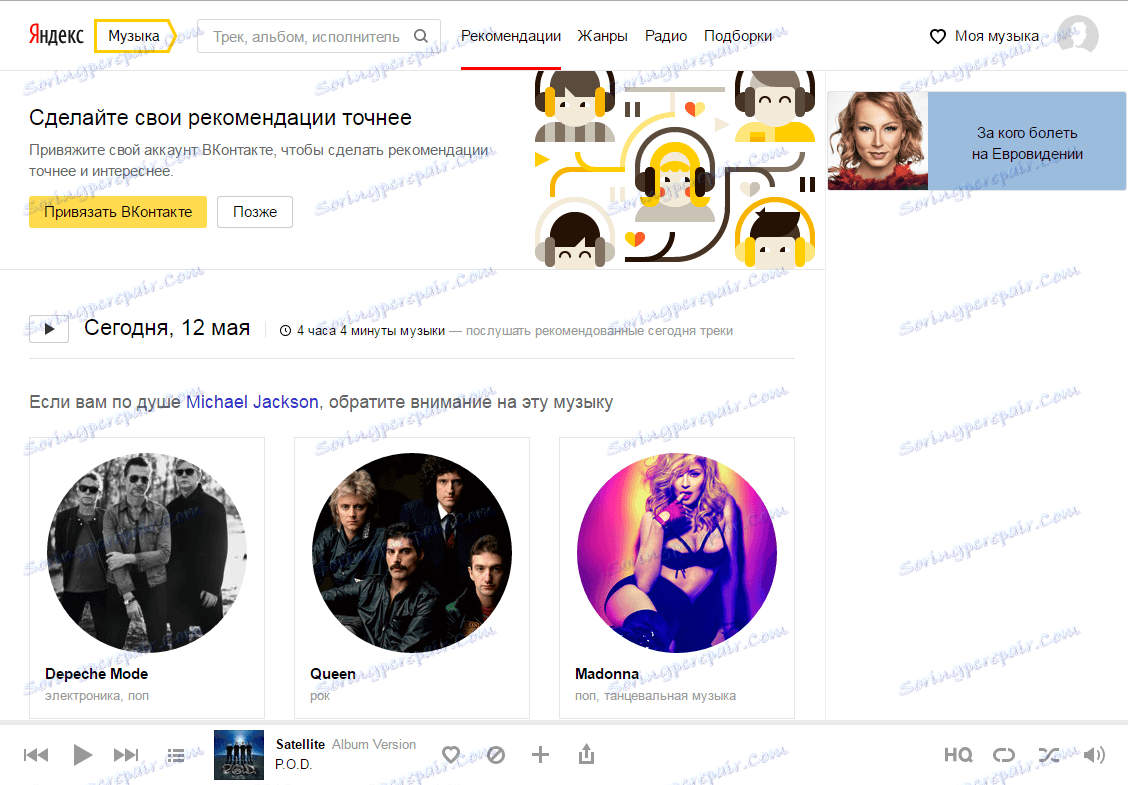Viewport: 1128px width, 785px height.
Task: Toggle repeat mode in player
Action: [1004, 755]
